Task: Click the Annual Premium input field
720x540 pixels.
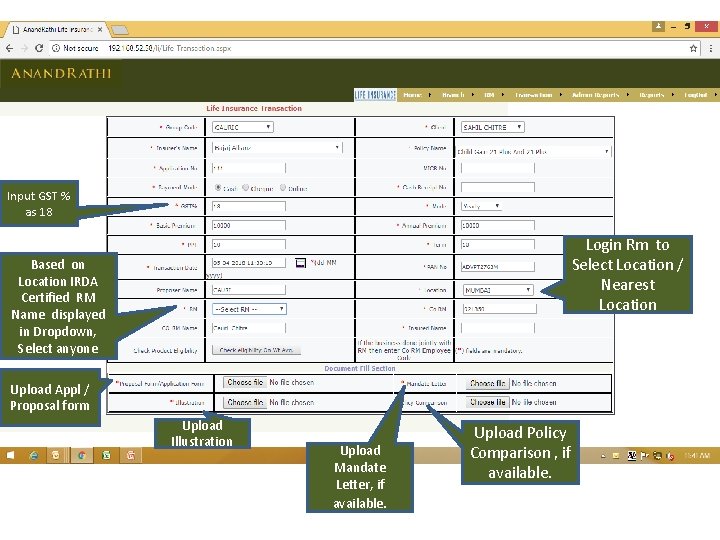Action: (x=498, y=225)
